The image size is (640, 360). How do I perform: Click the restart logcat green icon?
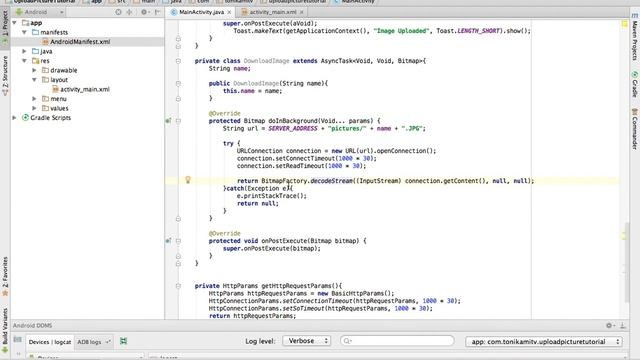point(123,341)
